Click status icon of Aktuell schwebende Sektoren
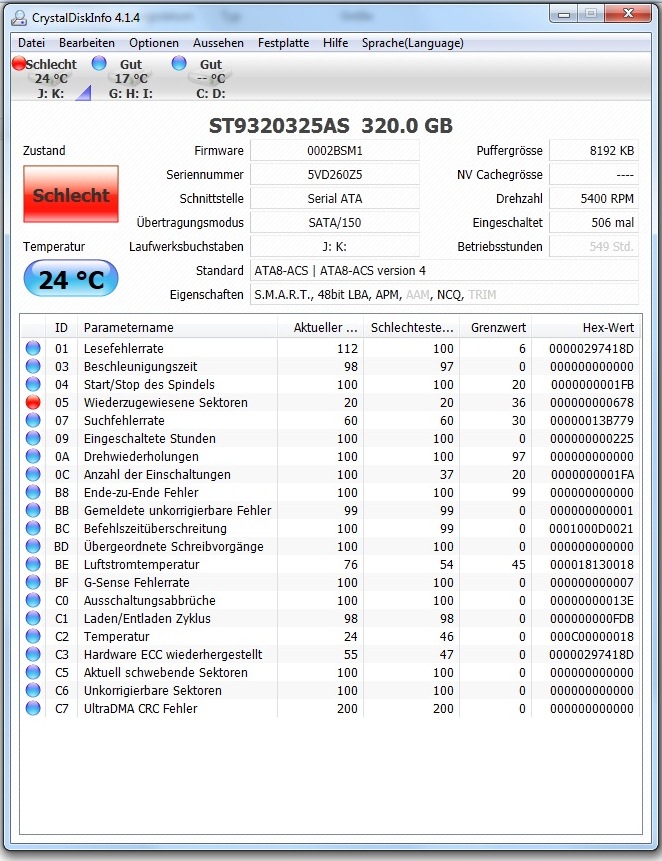The image size is (662, 861). pyautogui.click(x=33, y=672)
